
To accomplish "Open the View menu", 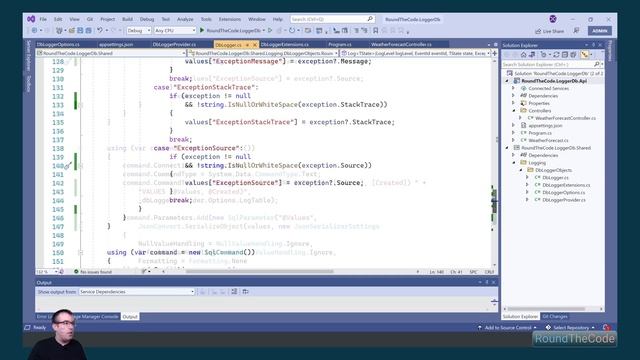I will click(x=74, y=19).
